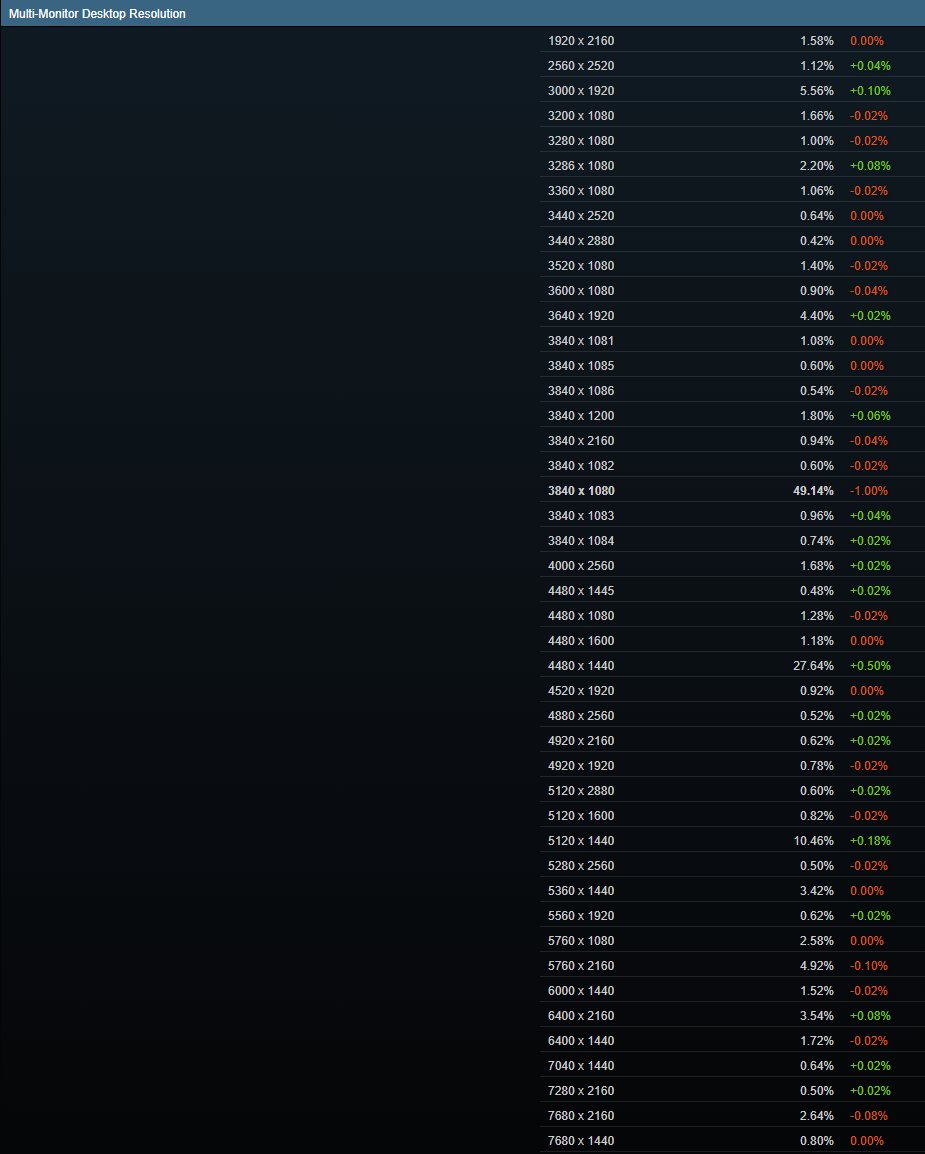
Task: Select the 2.64% share value
Action: [817, 1116]
